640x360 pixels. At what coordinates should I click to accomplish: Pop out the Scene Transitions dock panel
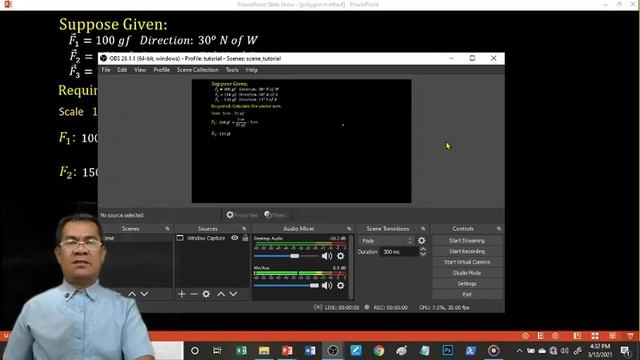[x=423, y=229]
